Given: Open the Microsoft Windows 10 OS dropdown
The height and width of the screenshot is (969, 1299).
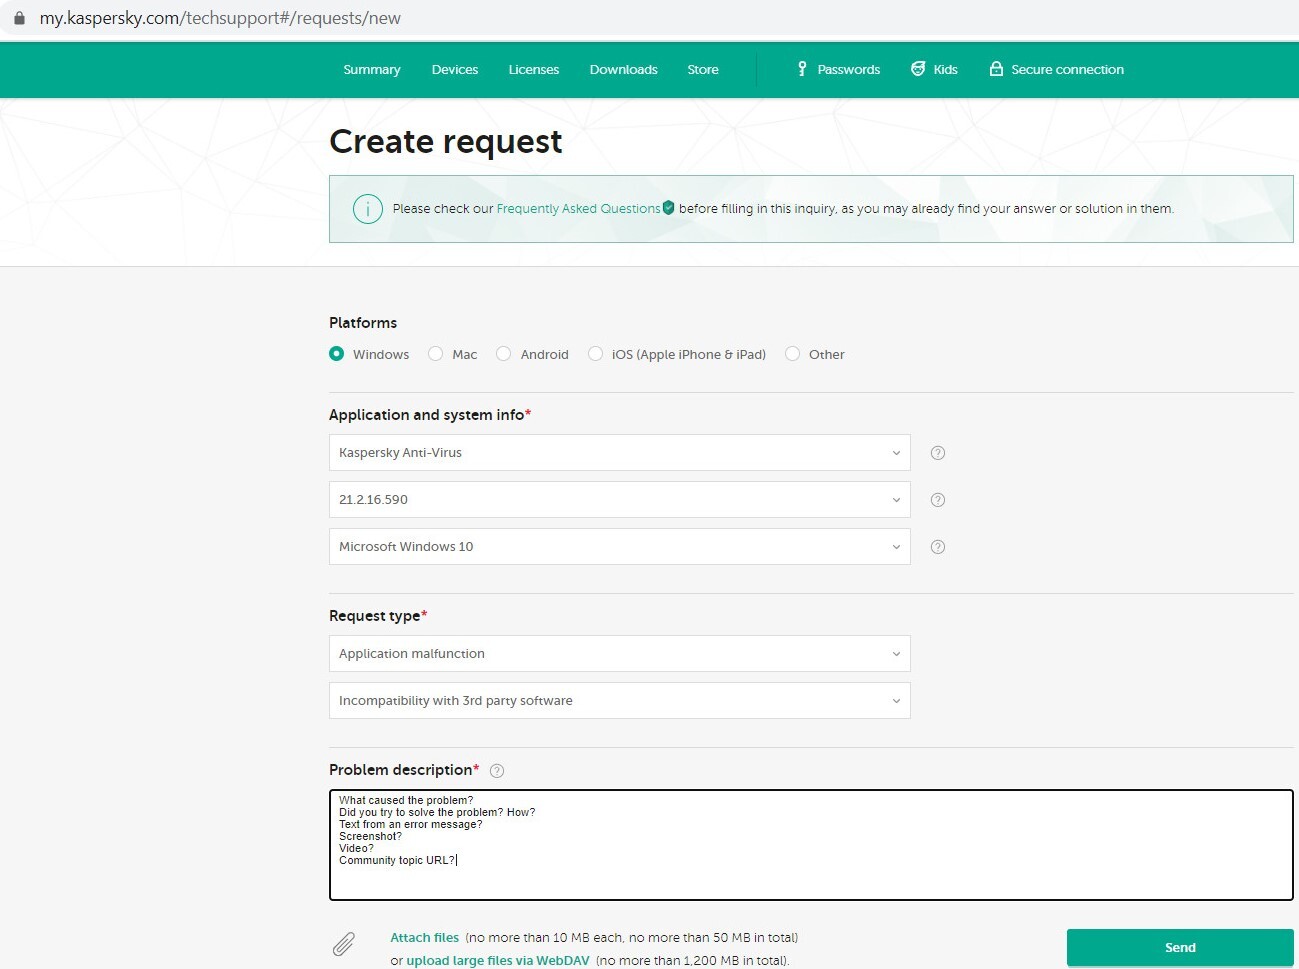Looking at the screenshot, I should (x=620, y=547).
